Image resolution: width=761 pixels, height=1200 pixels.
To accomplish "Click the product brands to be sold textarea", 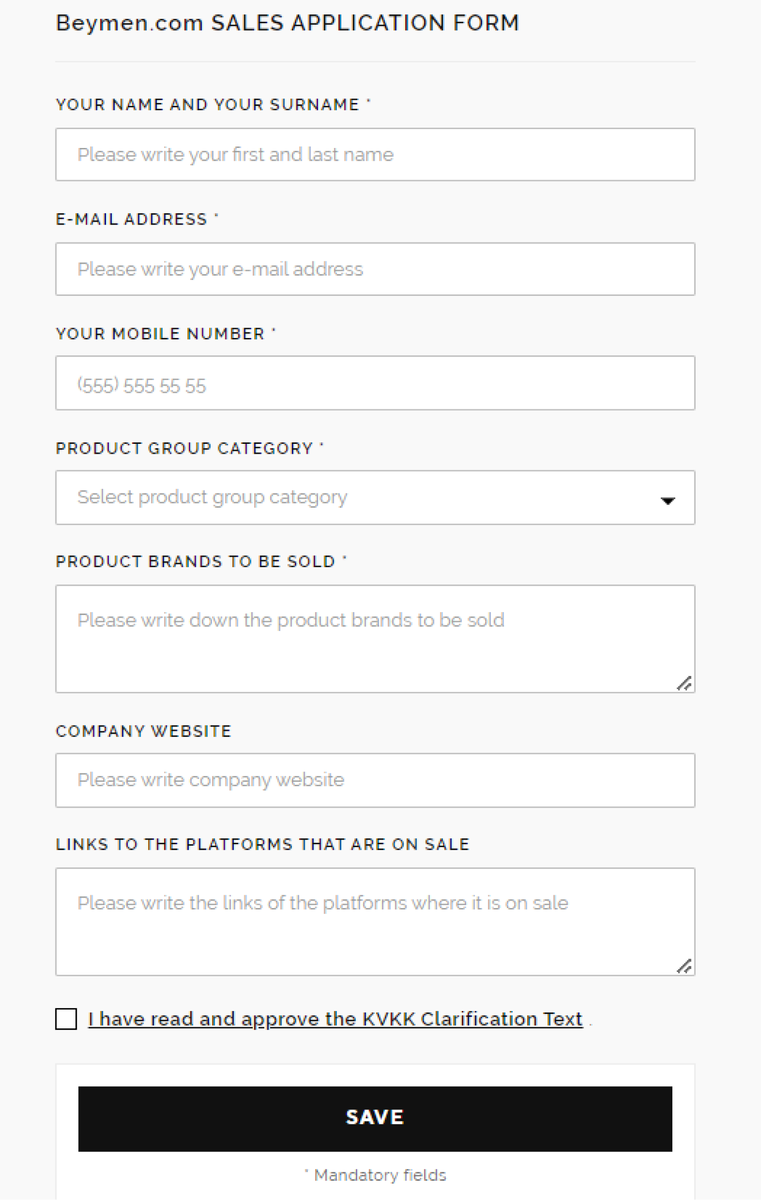I will (375, 638).
